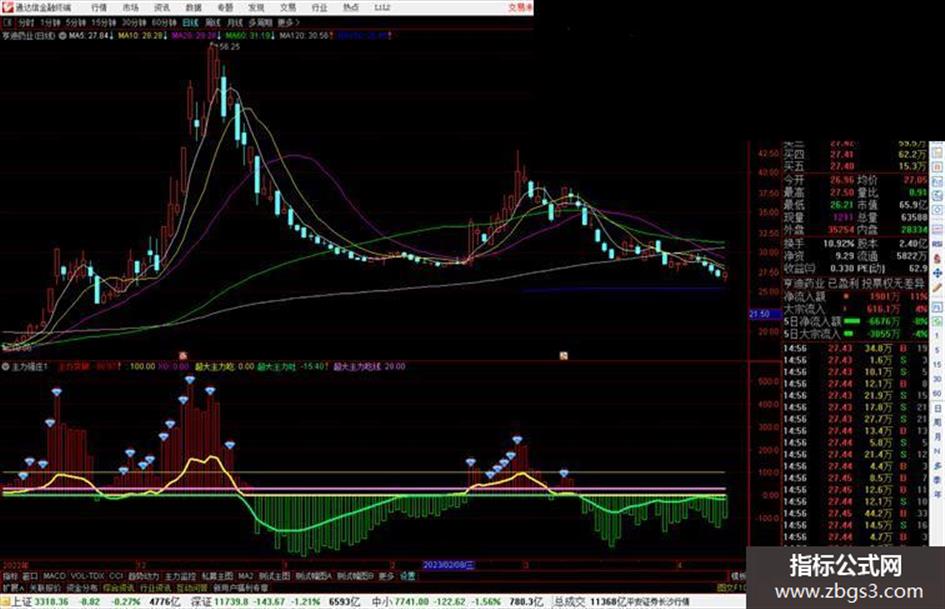Click the Tongdaxin app logo icon
The image size is (945, 609).
coord(7,7)
